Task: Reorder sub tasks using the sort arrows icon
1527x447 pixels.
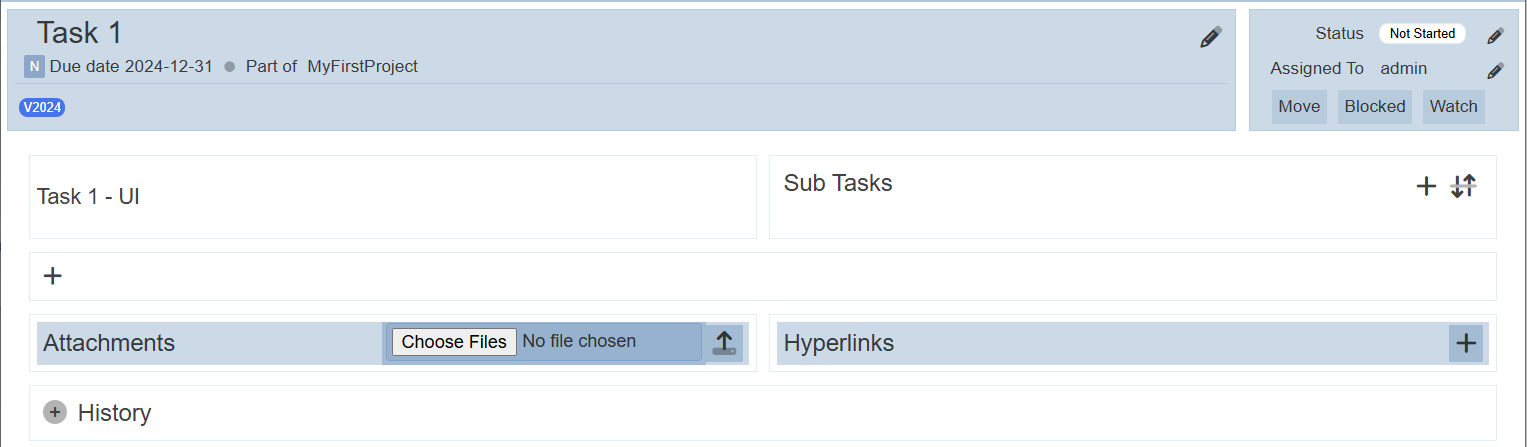Action: [1463, 186]
